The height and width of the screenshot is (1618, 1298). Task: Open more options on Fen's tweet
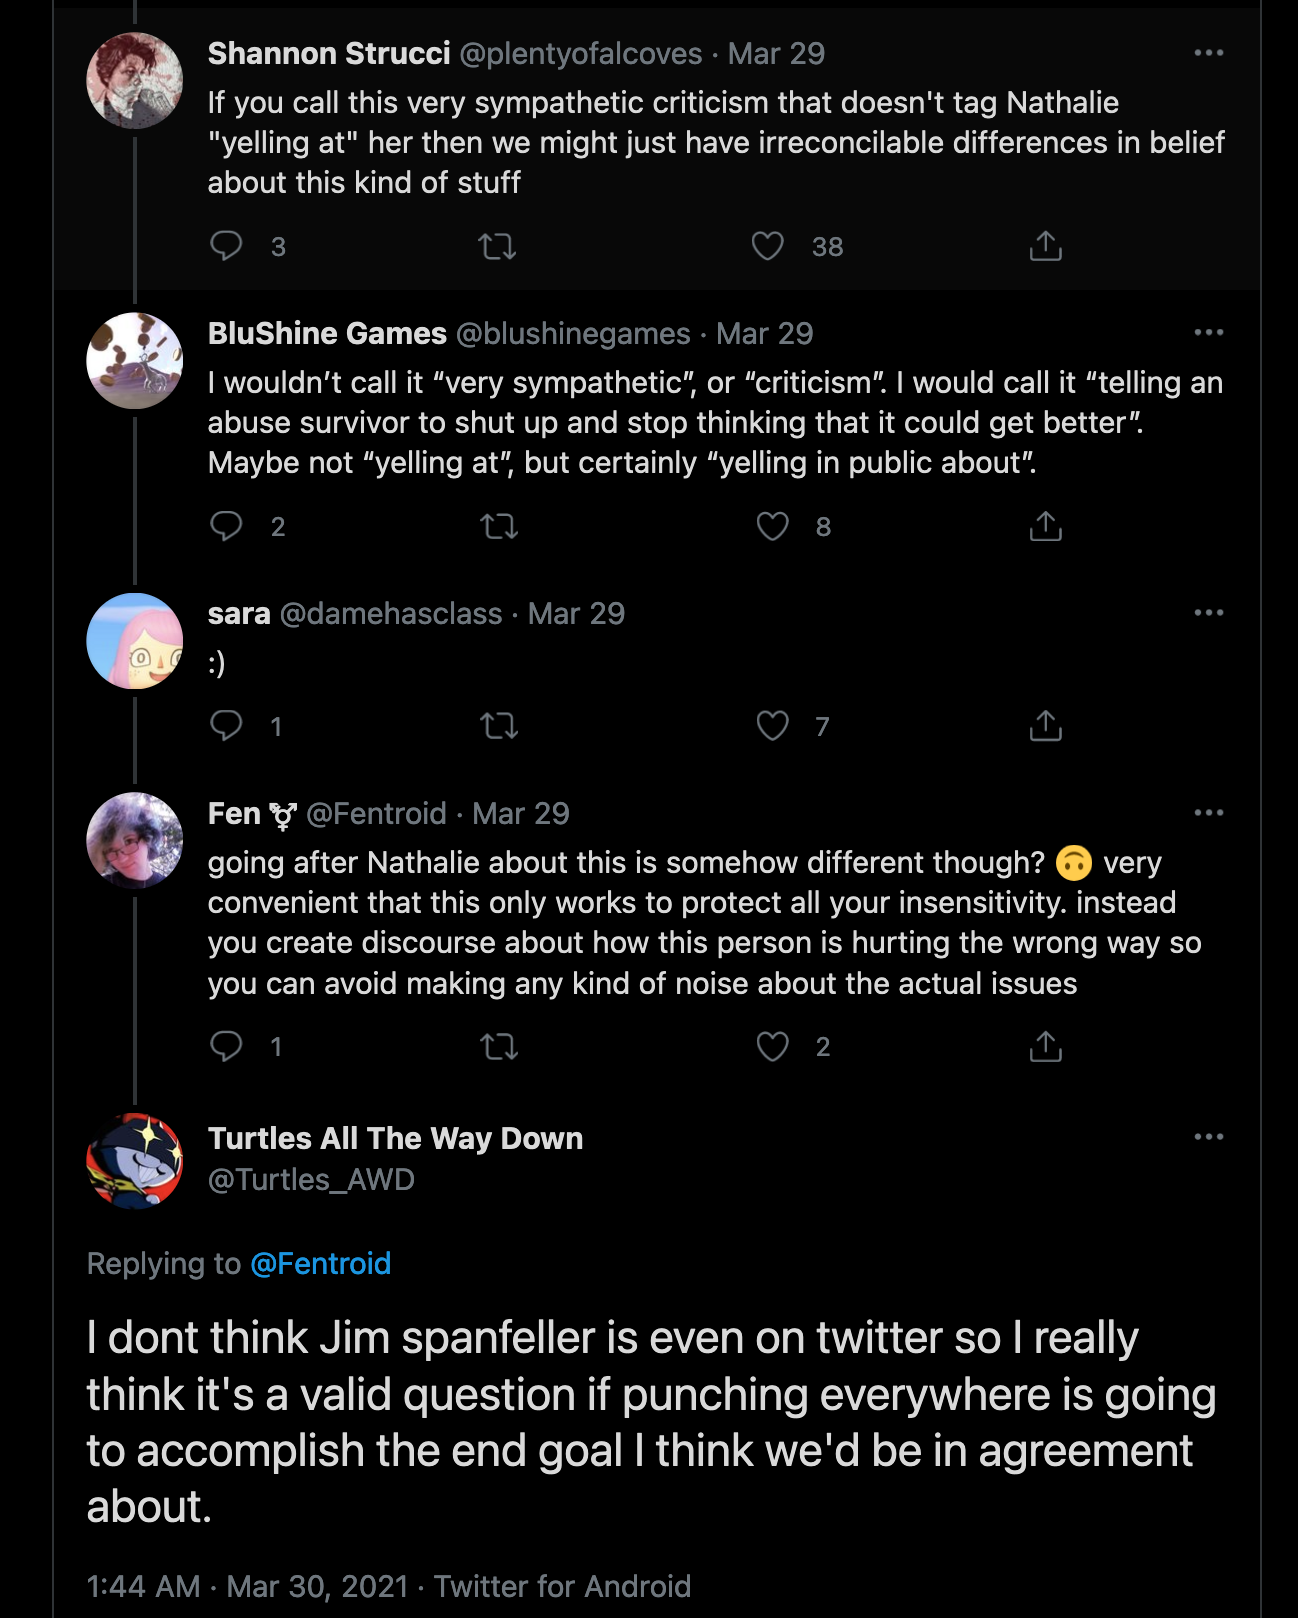tap(1208, 813)
